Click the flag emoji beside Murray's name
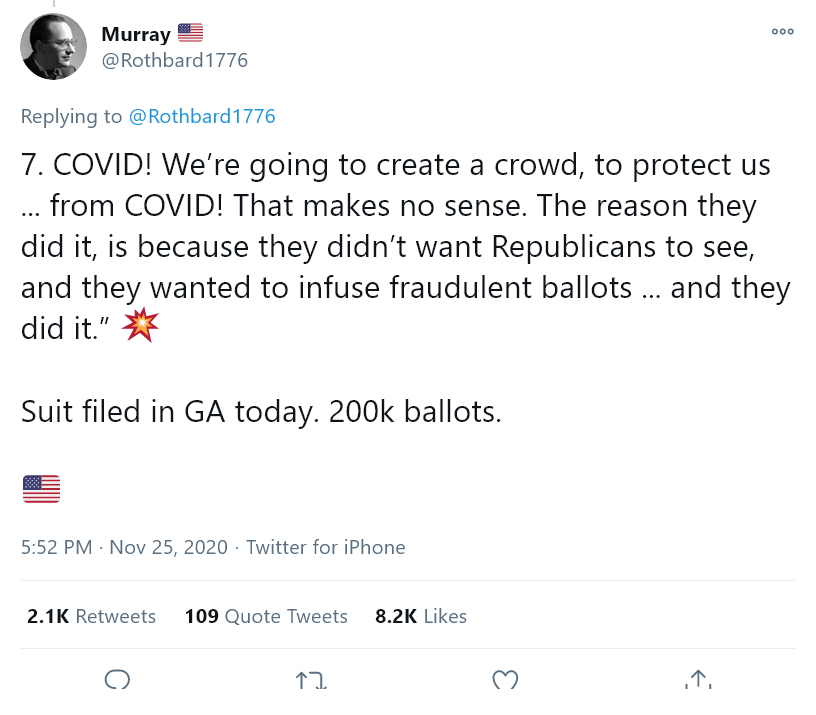816x715 pixels. [190, 33]
